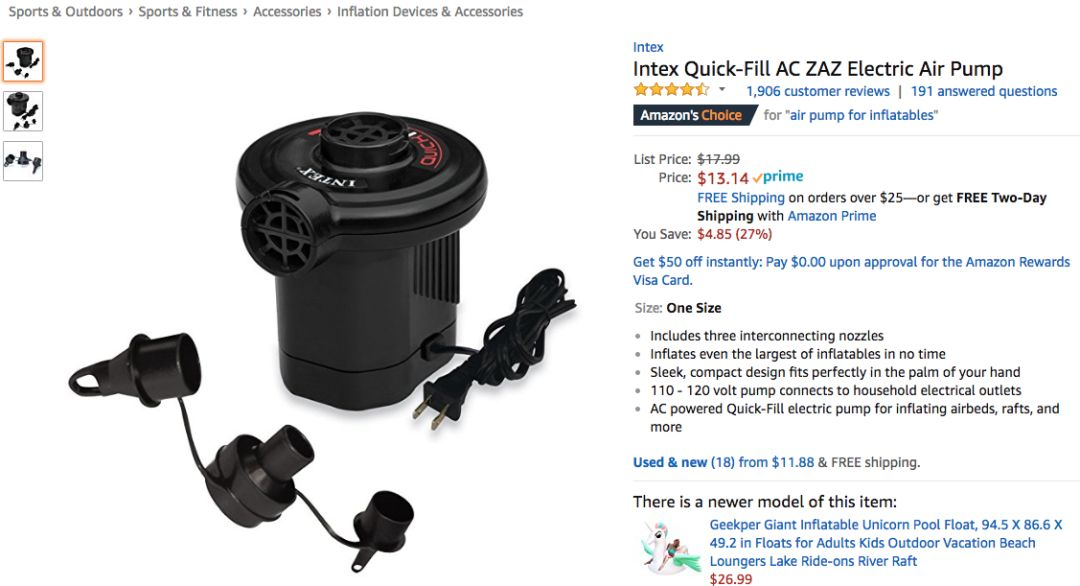
Task: Click the Prime logo next to price
Action: pyautogui.click(x=778, y=177)
